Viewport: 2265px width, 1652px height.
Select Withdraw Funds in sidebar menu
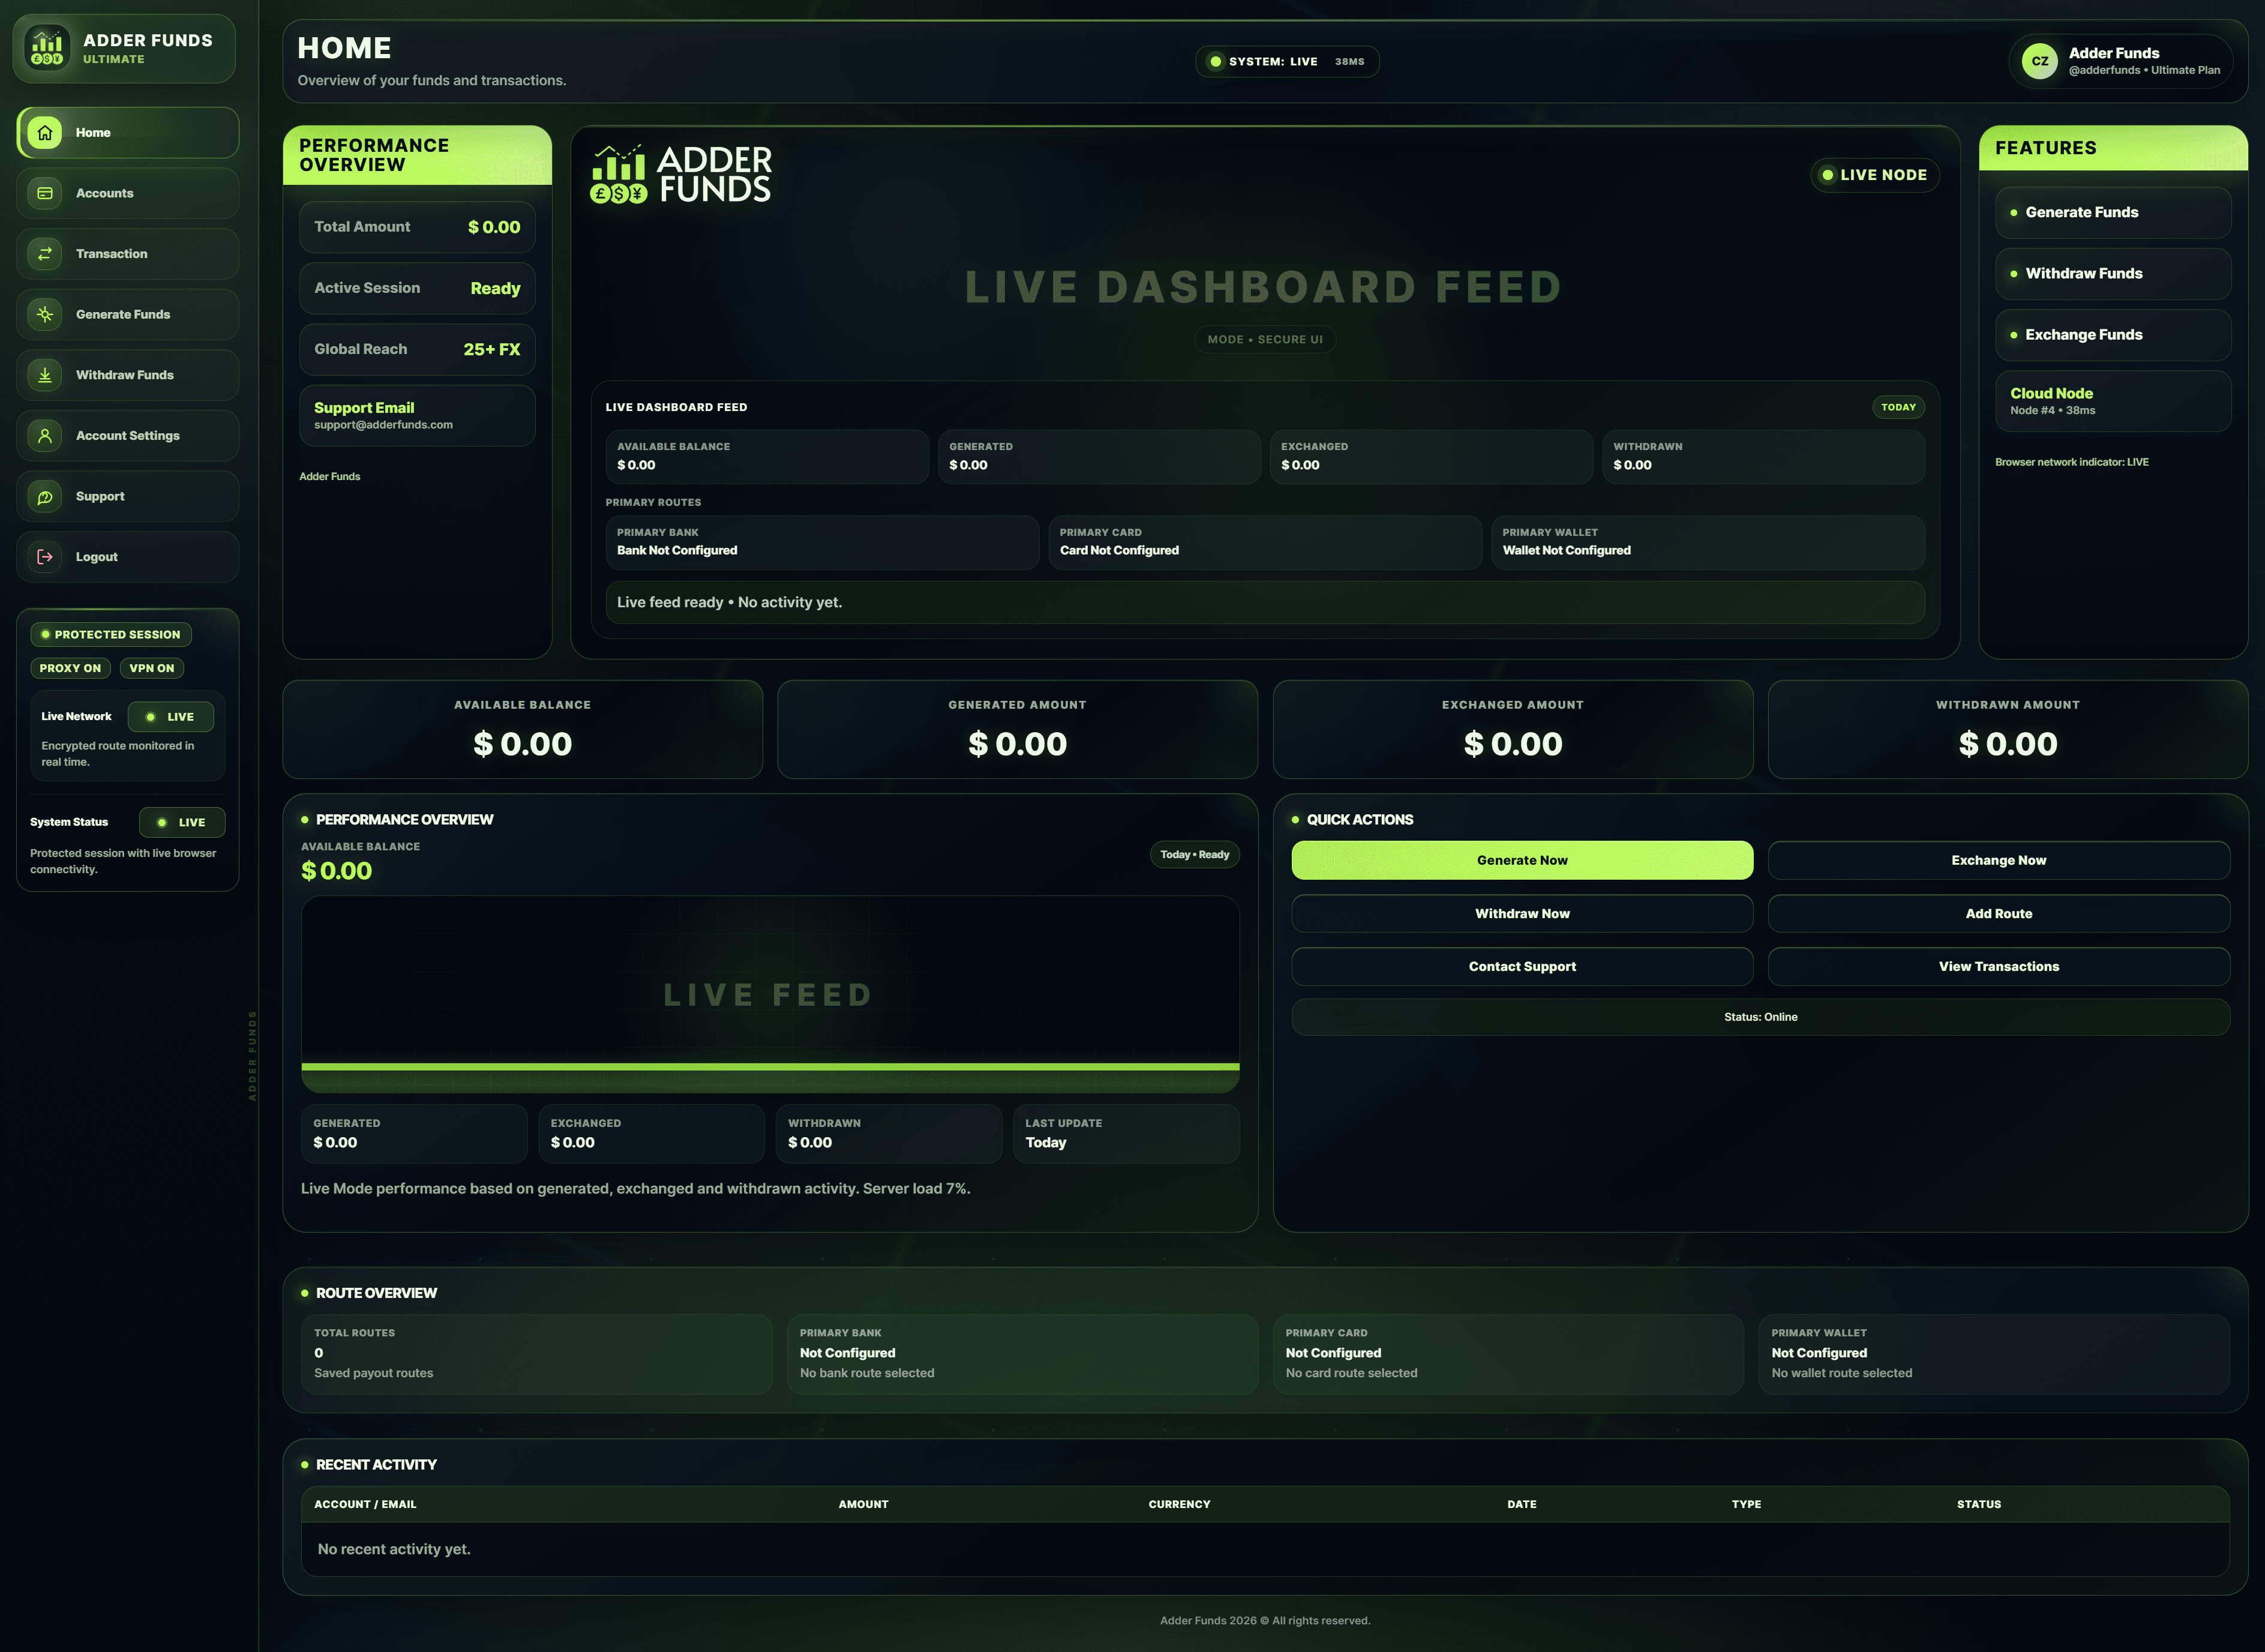tap(128, 375)
